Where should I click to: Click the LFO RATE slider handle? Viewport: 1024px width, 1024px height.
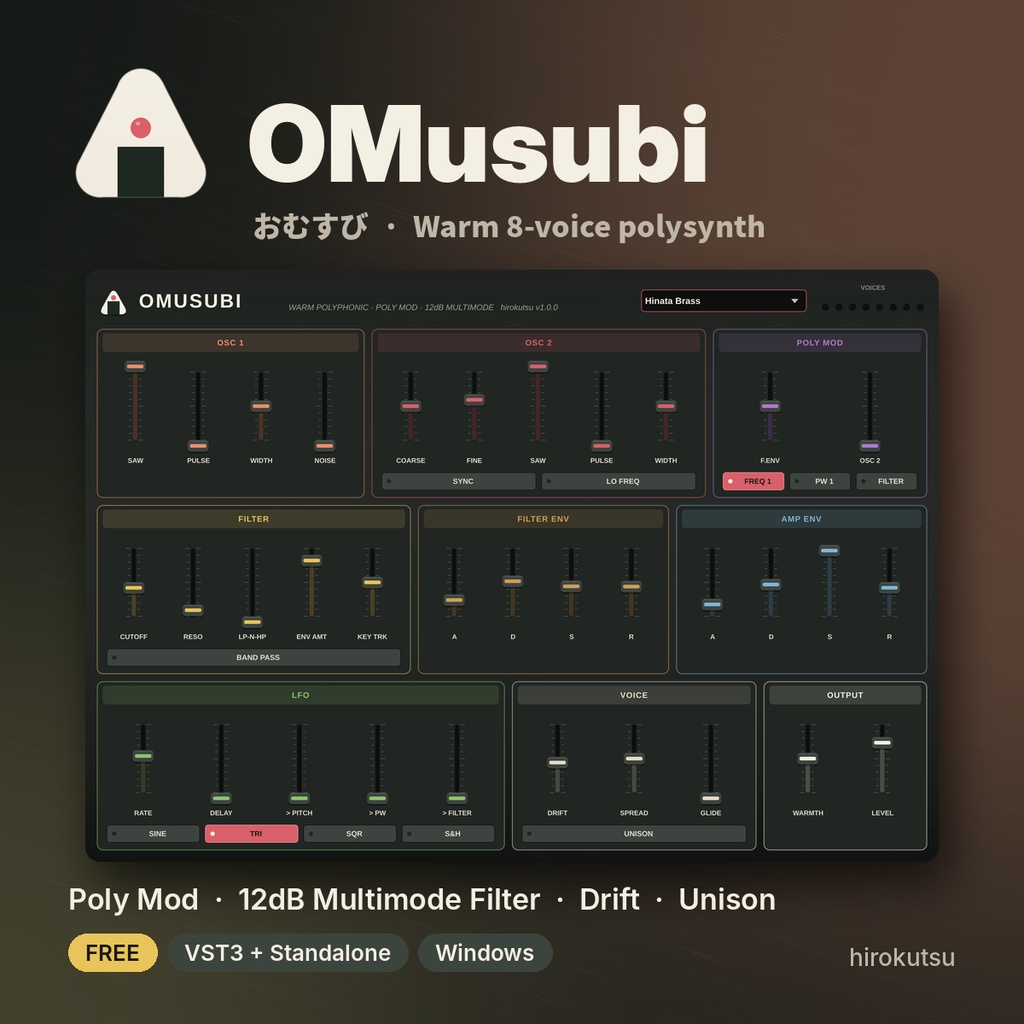click(x=143, y=756)
